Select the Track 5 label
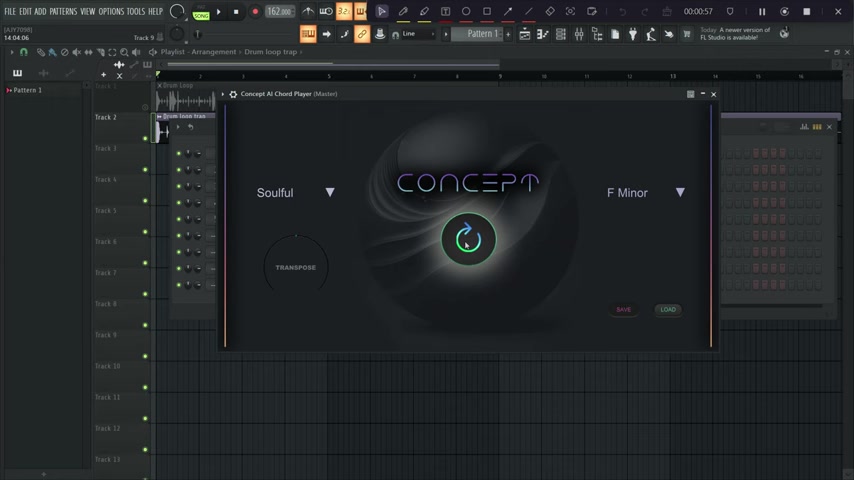854x480 pixels. pos(106,210)
